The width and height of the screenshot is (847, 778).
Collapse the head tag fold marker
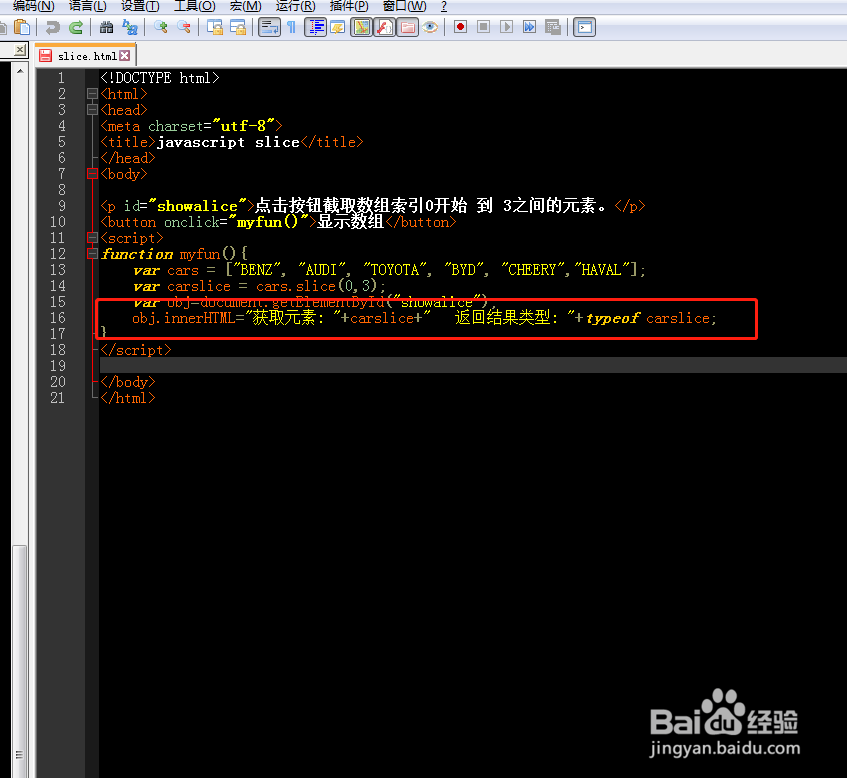point(92,110)
